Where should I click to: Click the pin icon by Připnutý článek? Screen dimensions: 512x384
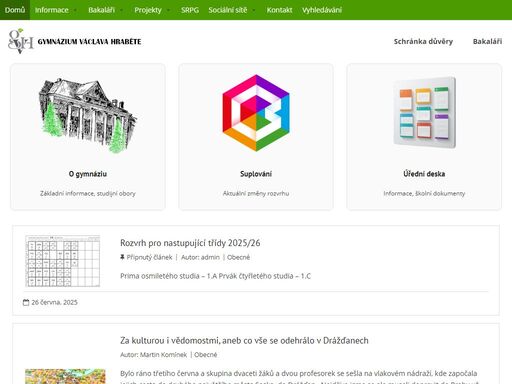point(122,257)
